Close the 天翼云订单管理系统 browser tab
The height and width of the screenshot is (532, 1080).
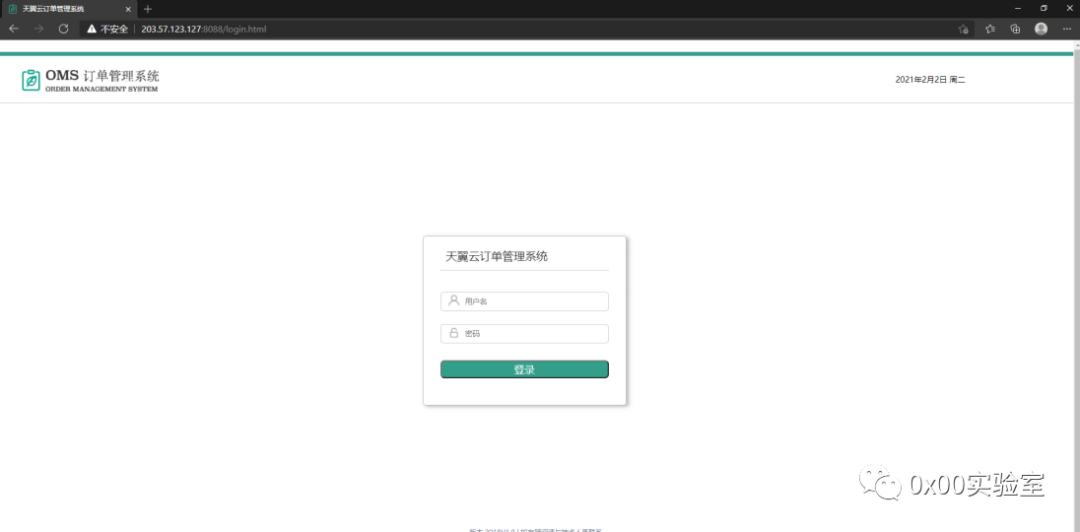coord(128,9)
